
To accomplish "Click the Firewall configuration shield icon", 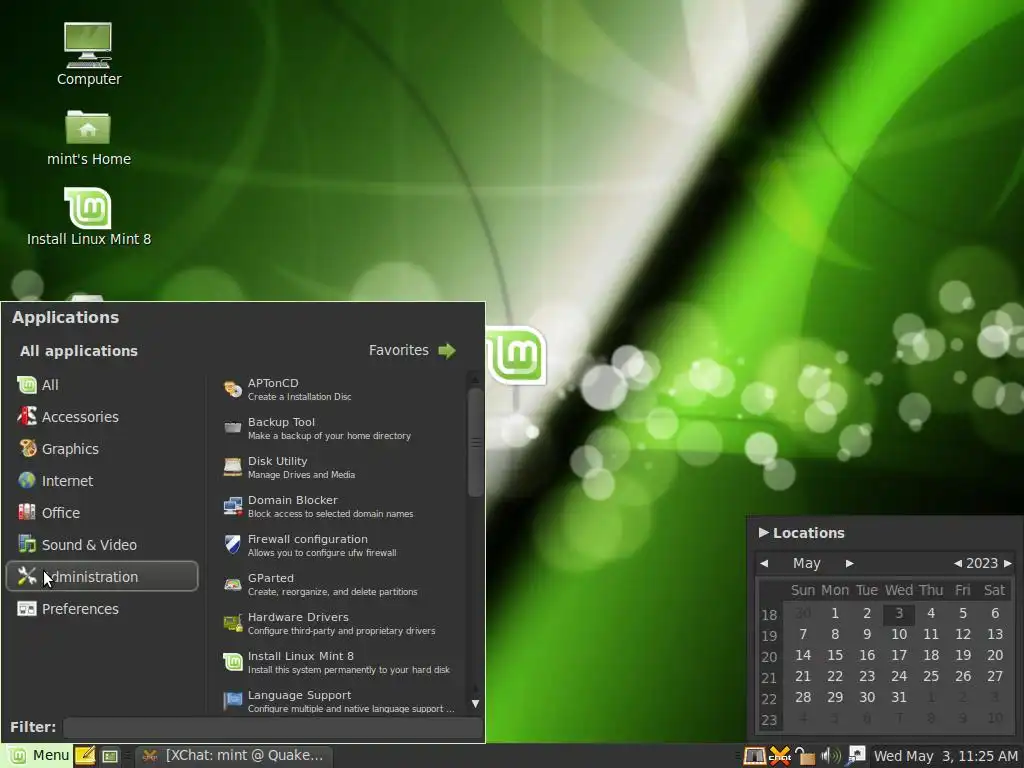I will point(232,545).
